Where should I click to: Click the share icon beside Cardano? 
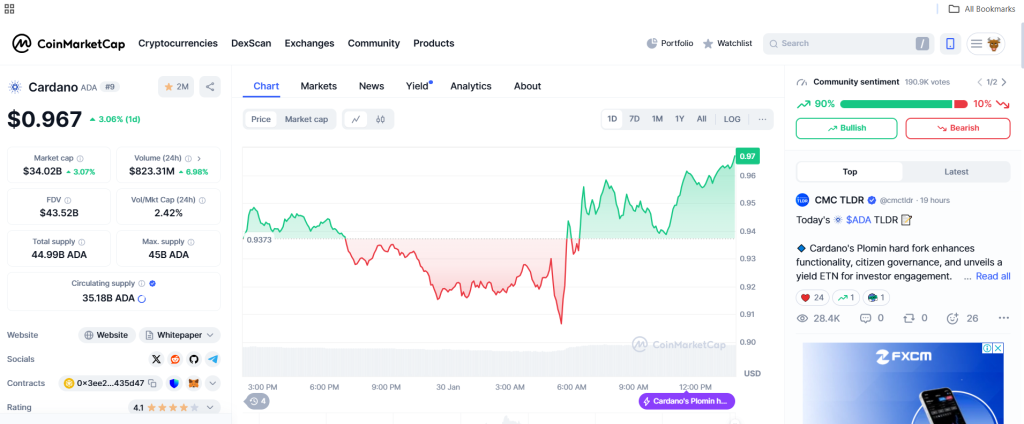click(x=210, y=86)
